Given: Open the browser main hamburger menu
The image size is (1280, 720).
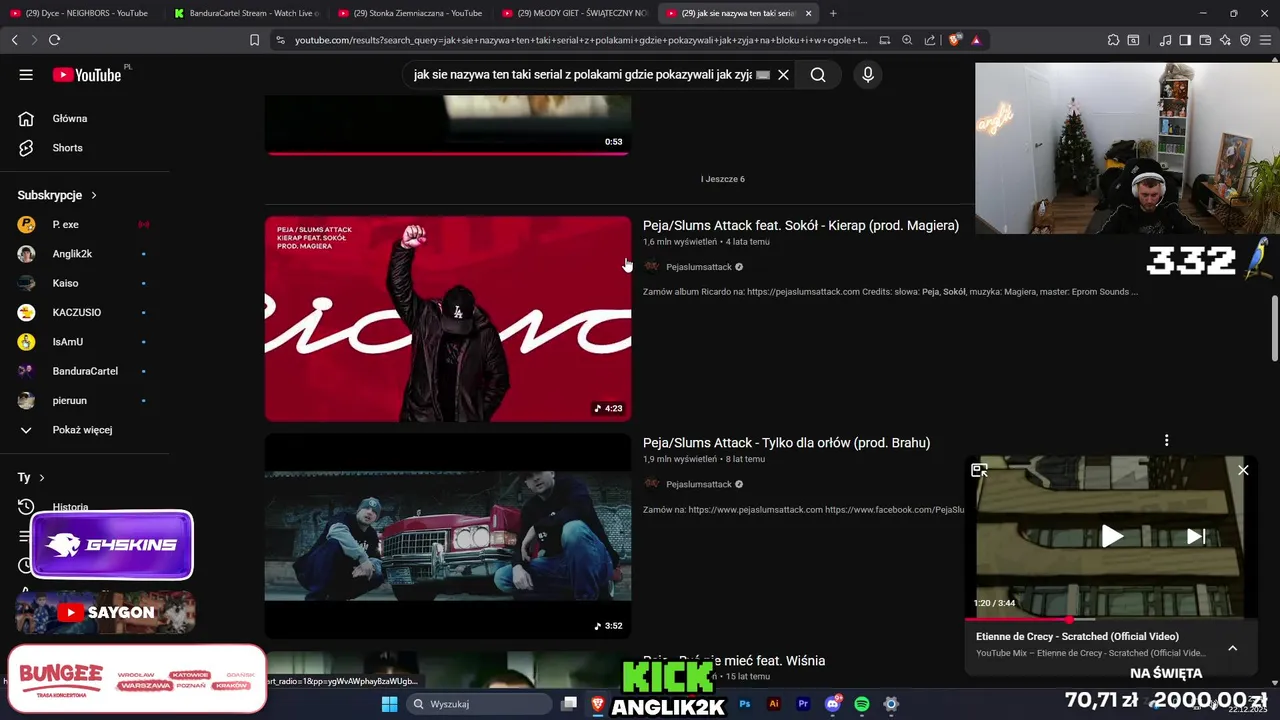Looking at the screenshot, I should pos(1265,40).
